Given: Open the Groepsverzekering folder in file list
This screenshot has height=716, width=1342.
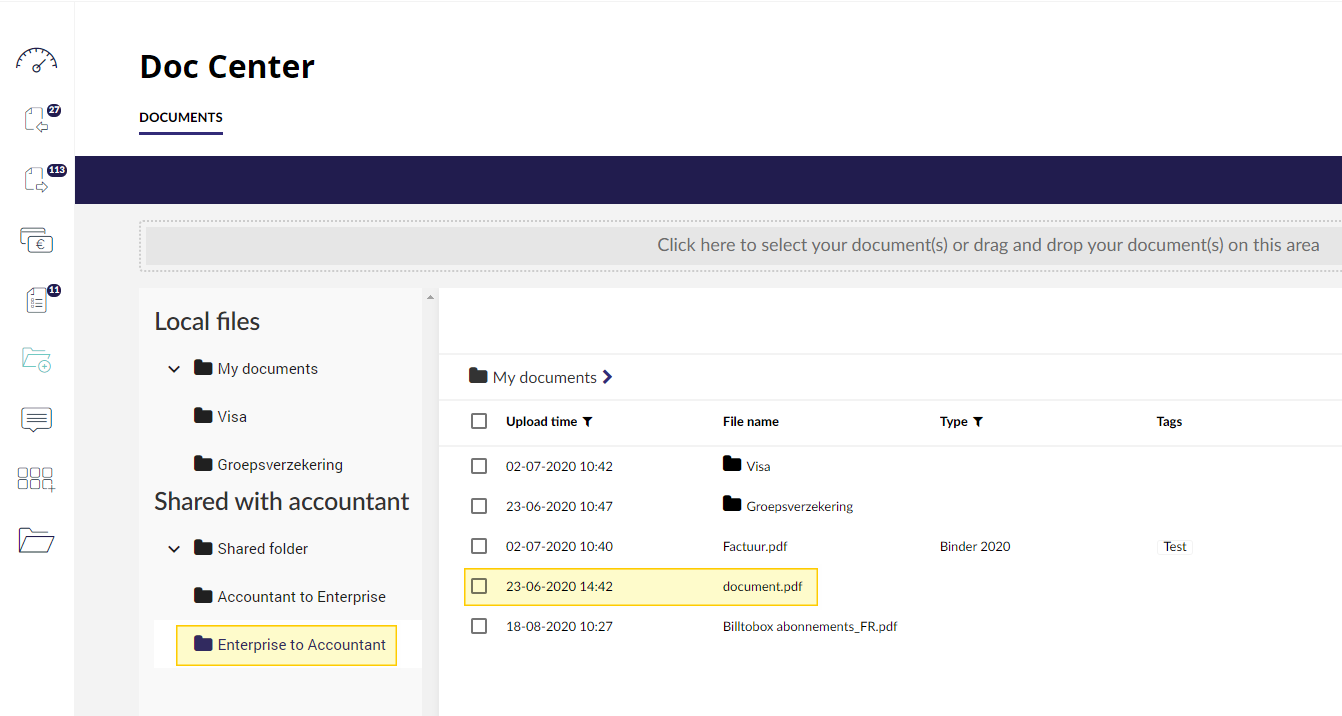Looking at the screenshot, I should (800, 506).
